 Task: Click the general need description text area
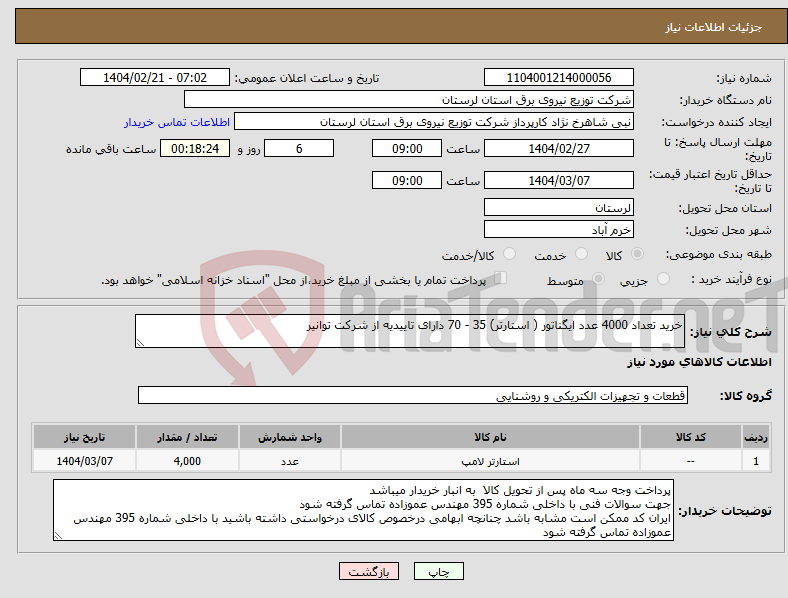[410, 331]
